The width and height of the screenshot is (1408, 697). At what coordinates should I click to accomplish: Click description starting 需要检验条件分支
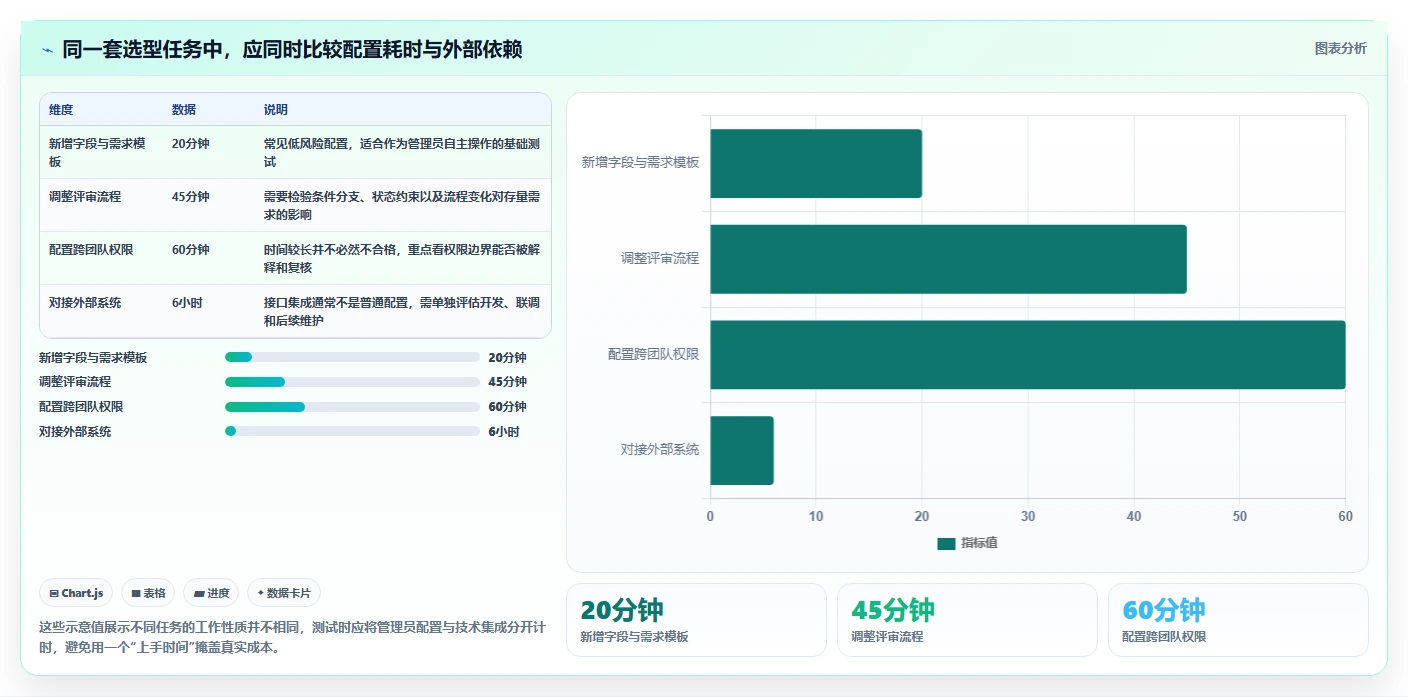(x=402, y=205)
